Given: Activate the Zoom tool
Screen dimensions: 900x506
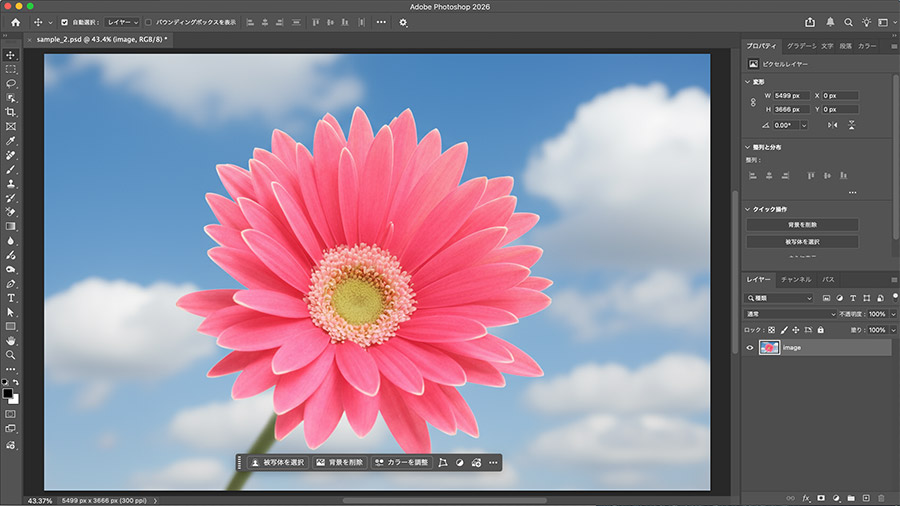Looking at the screenshot, I should 11,355.
